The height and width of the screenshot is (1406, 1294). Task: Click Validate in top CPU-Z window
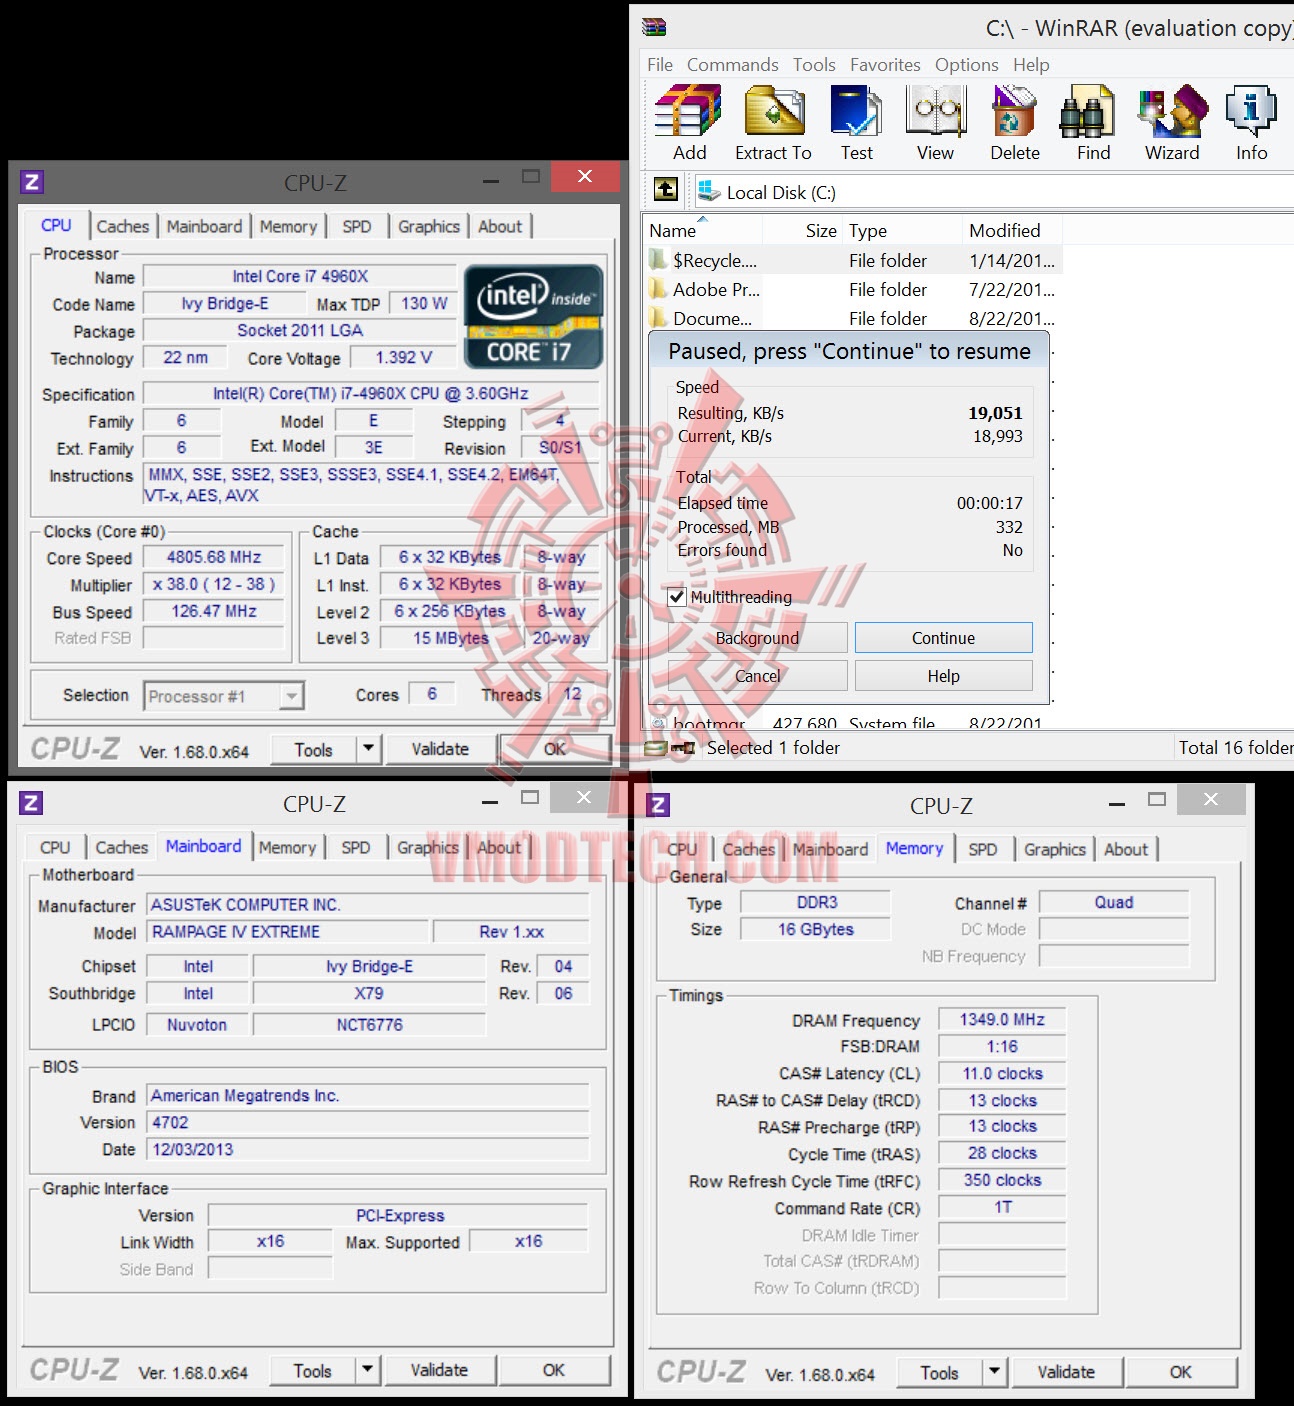tap(440, 749)
